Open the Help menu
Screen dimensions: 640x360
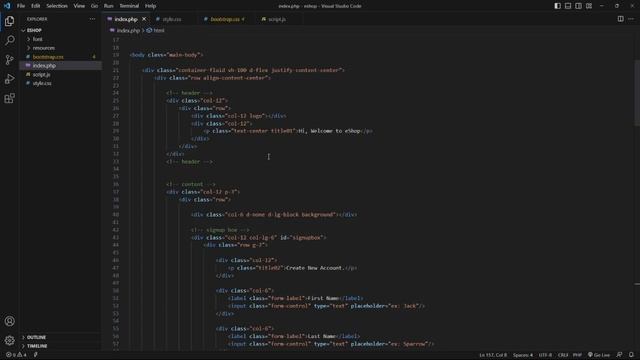click(x=151, y=6)
